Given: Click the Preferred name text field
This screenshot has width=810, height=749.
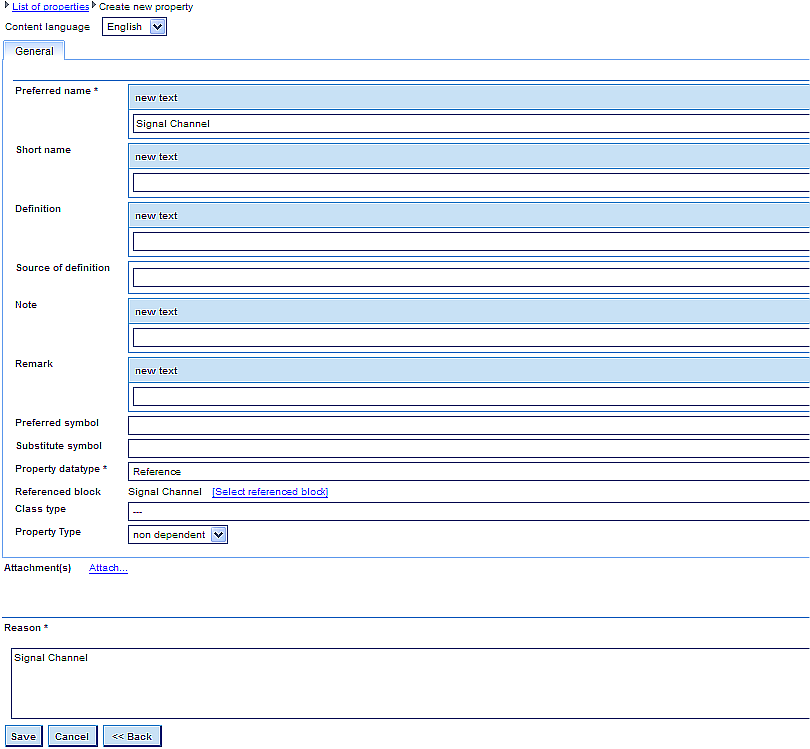Looking at the screenshot, I should tap(470, 124).
